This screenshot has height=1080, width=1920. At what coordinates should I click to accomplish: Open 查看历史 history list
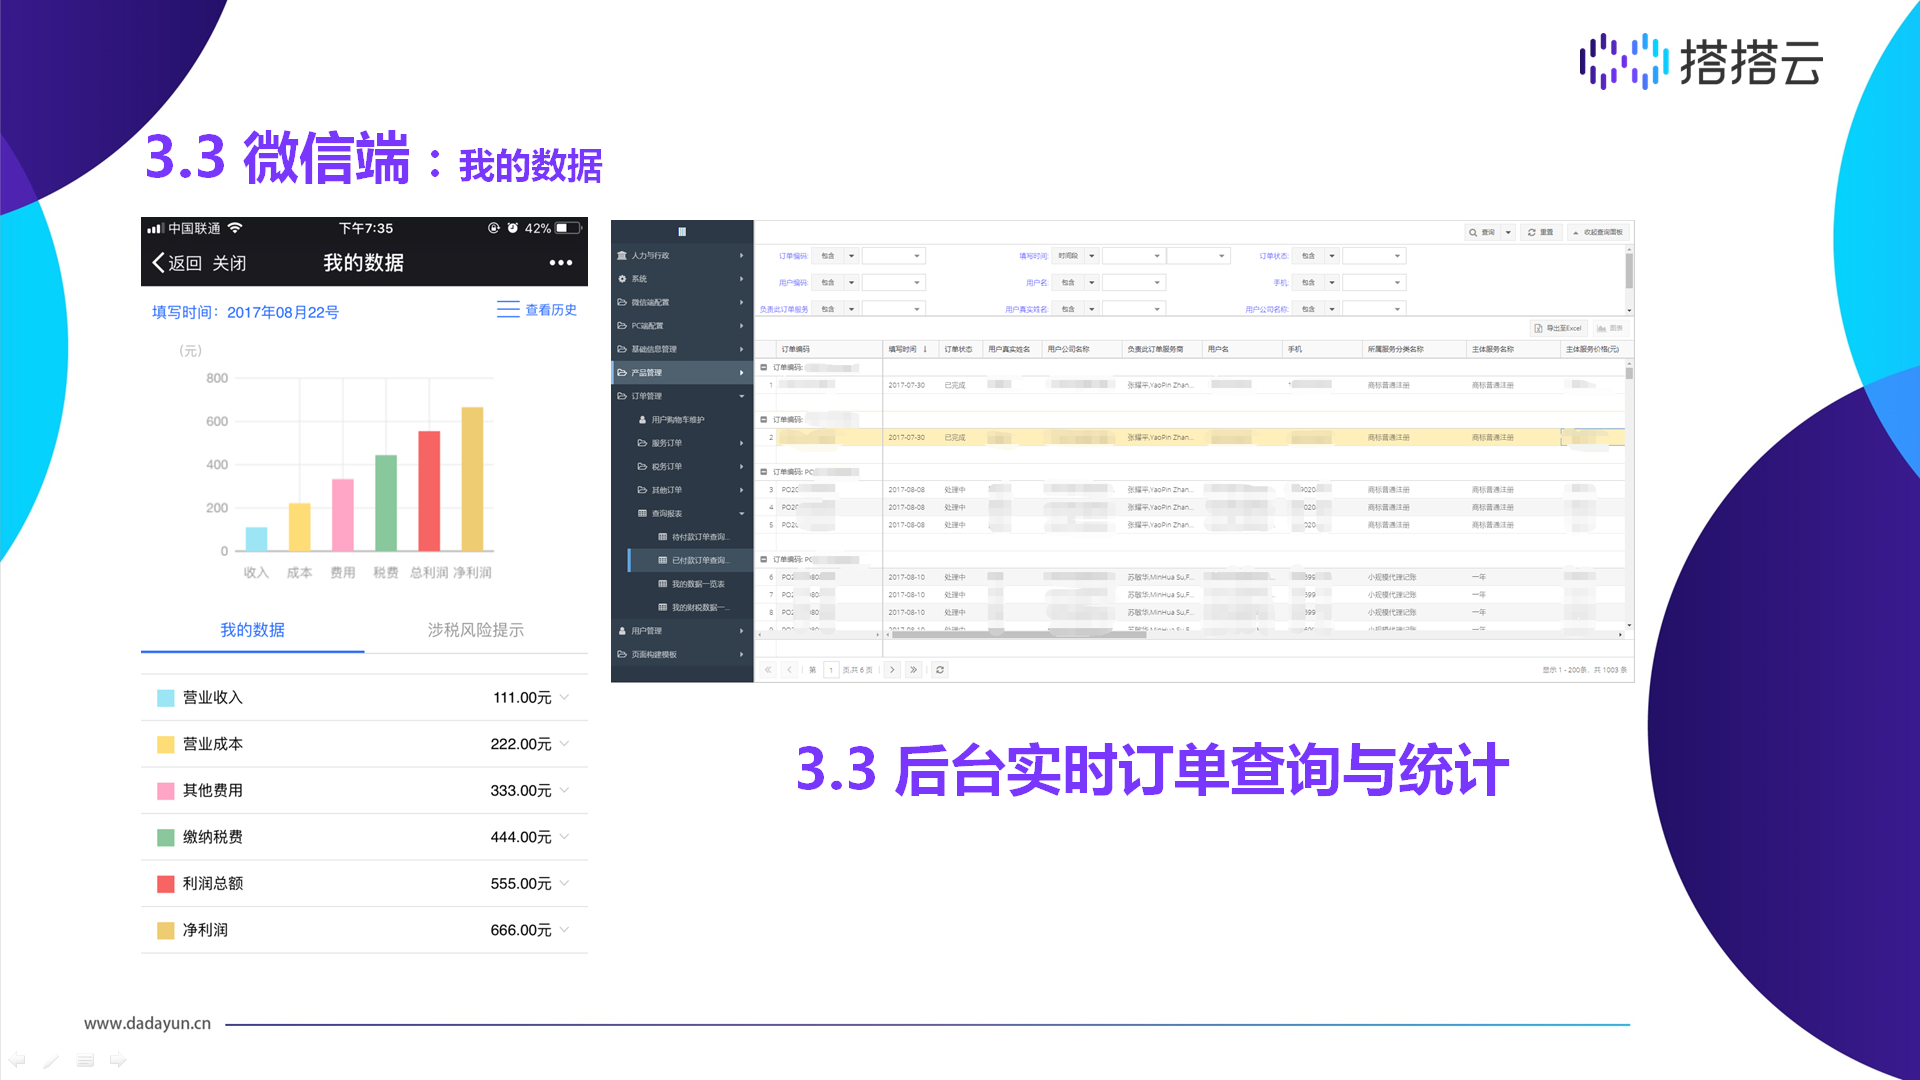click(537, 310)
